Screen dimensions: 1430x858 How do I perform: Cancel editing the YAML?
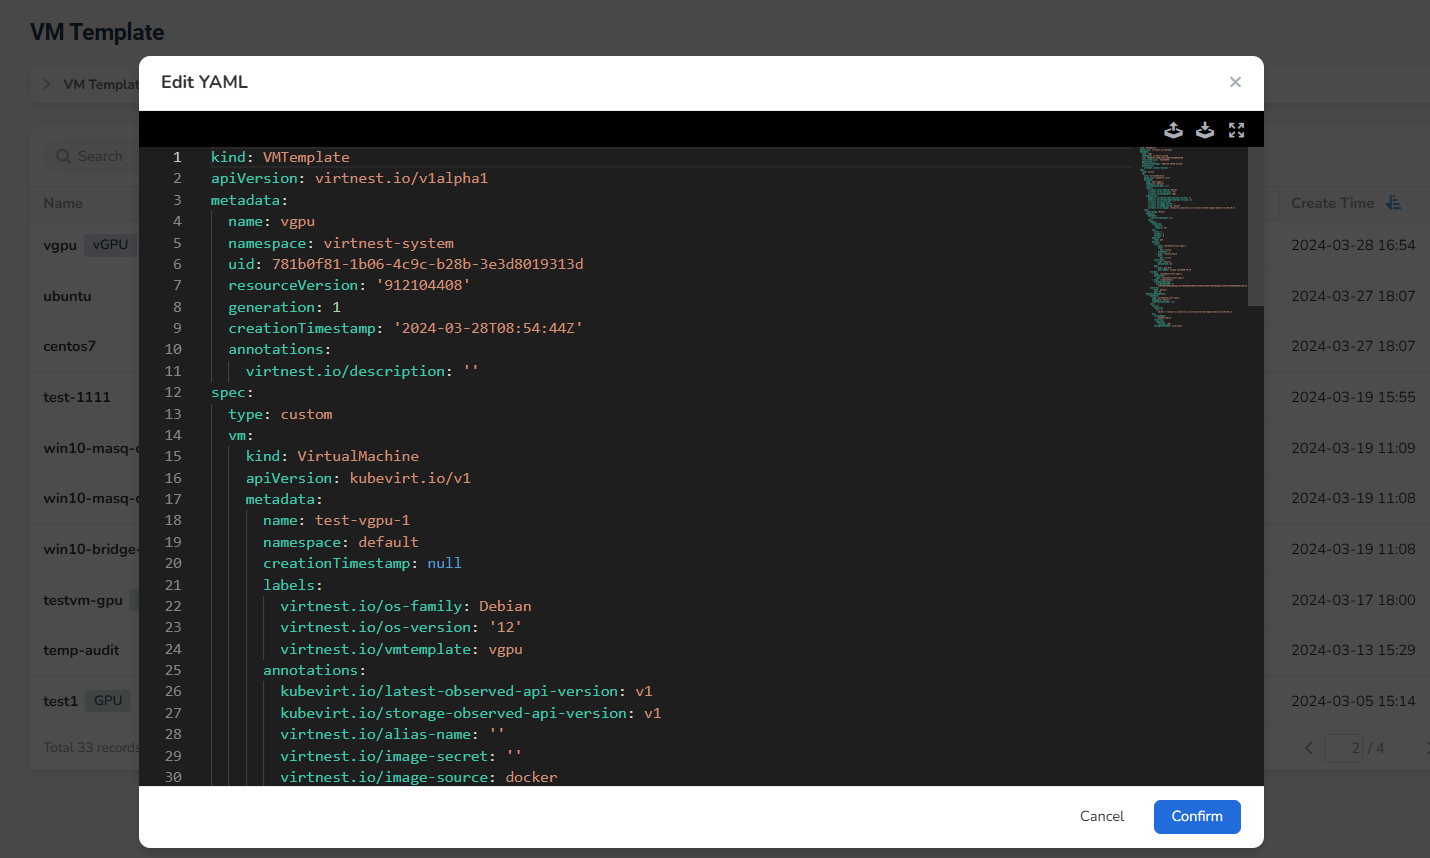pos(1101,816)
